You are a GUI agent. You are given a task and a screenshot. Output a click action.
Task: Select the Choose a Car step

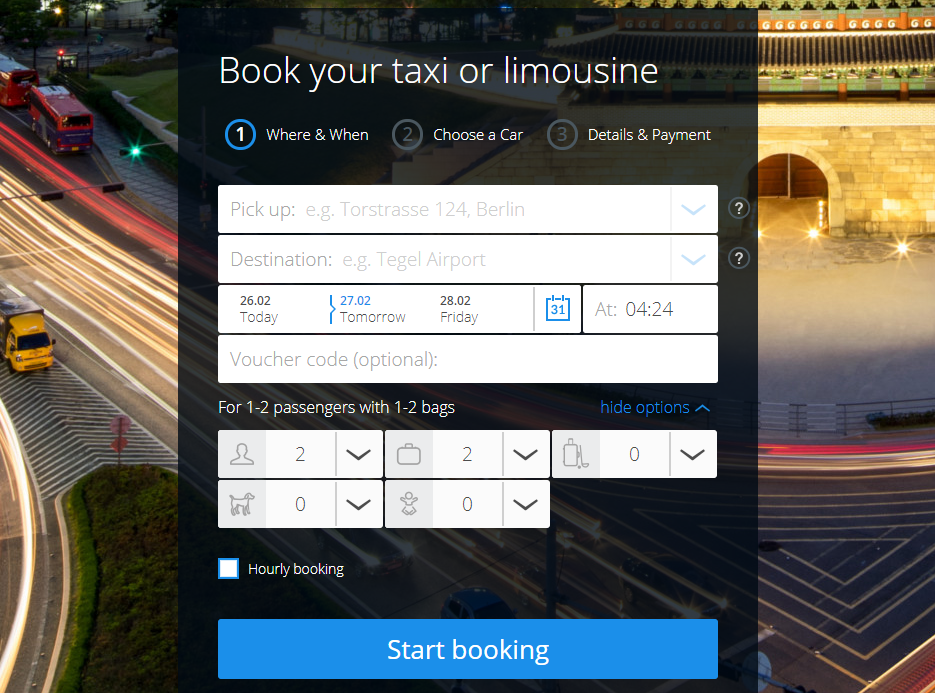478,135
